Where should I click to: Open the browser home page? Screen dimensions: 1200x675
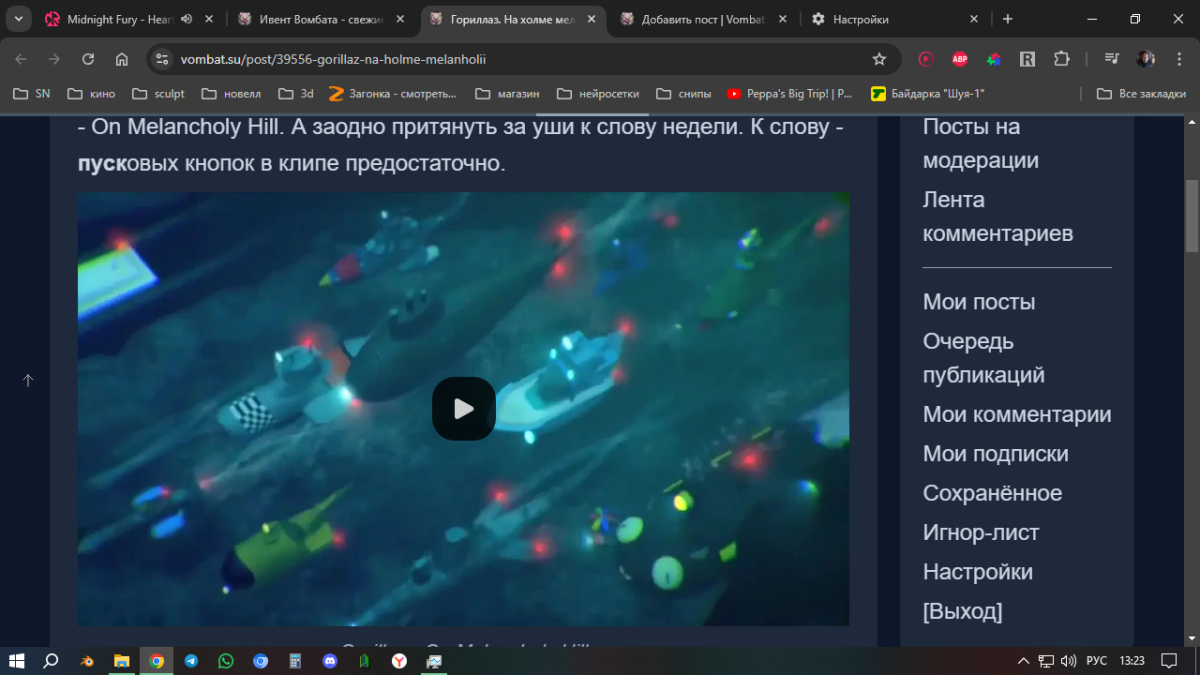point(122,59)
